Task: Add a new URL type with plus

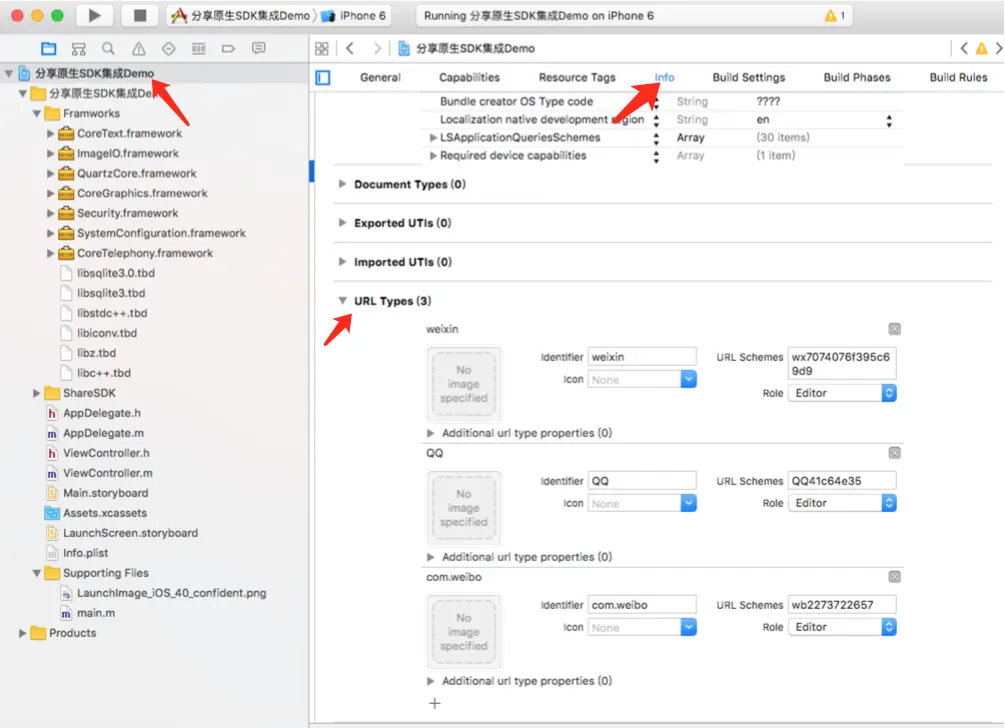Action: 435,703
